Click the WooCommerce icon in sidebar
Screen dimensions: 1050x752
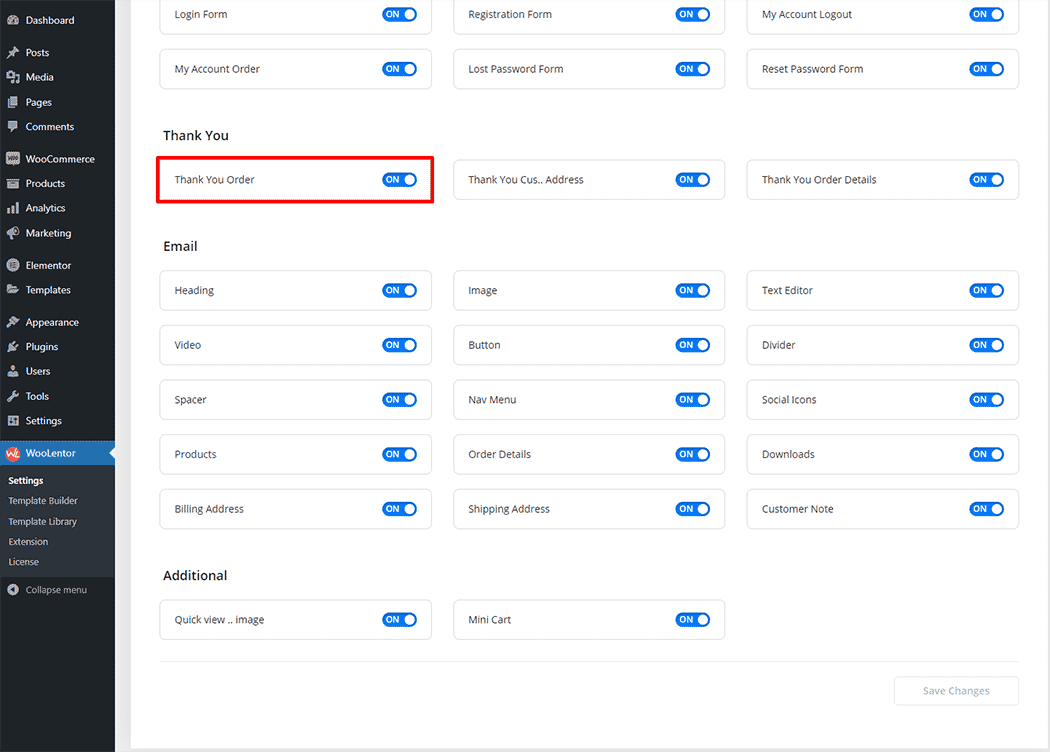pyautogui.click(x=13, y=159)
